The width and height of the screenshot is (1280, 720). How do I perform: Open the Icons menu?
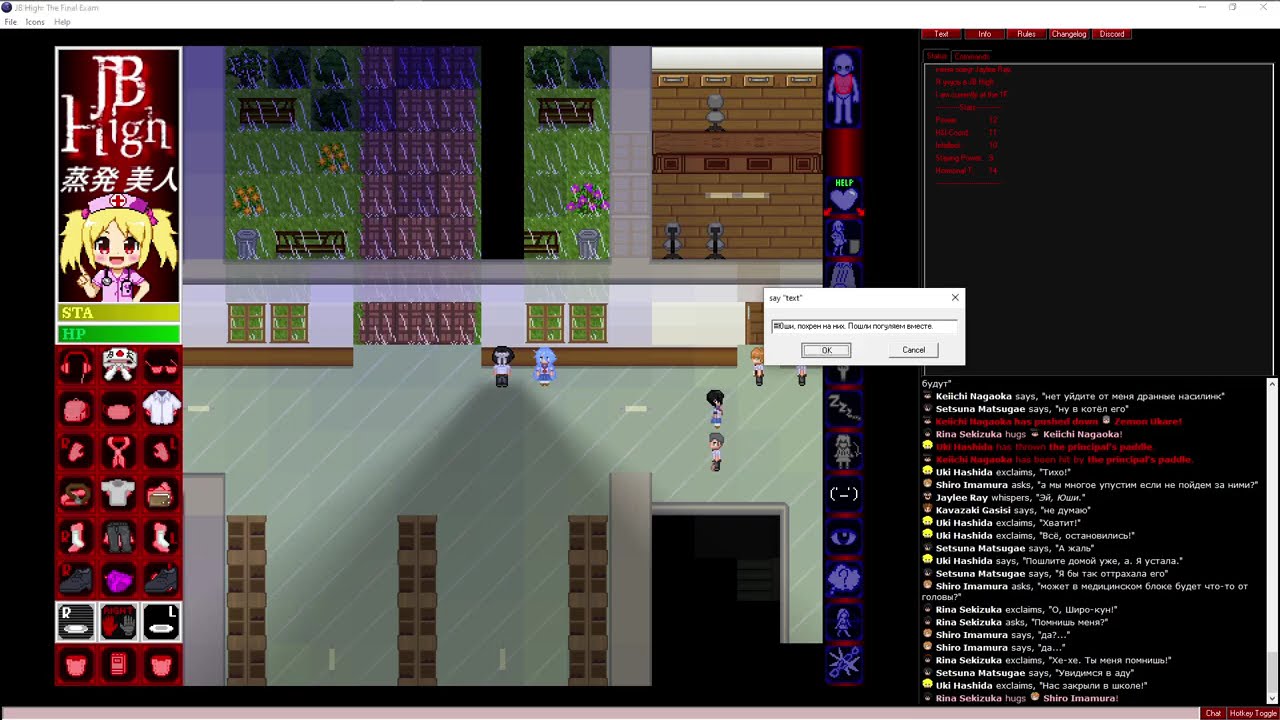point(35,22)
